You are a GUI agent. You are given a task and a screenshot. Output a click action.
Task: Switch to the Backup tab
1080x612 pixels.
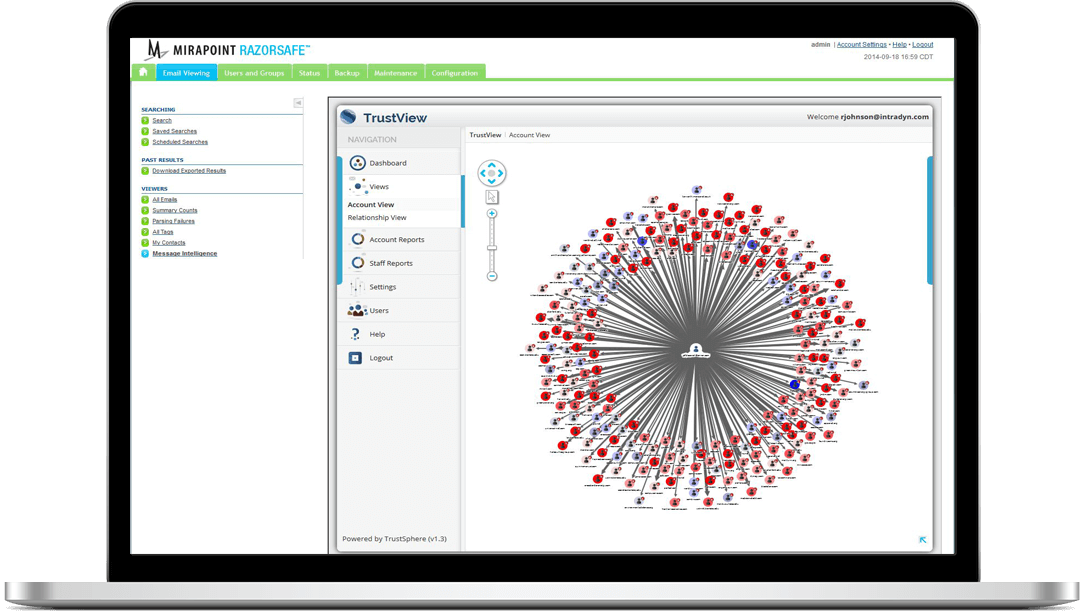347,72
